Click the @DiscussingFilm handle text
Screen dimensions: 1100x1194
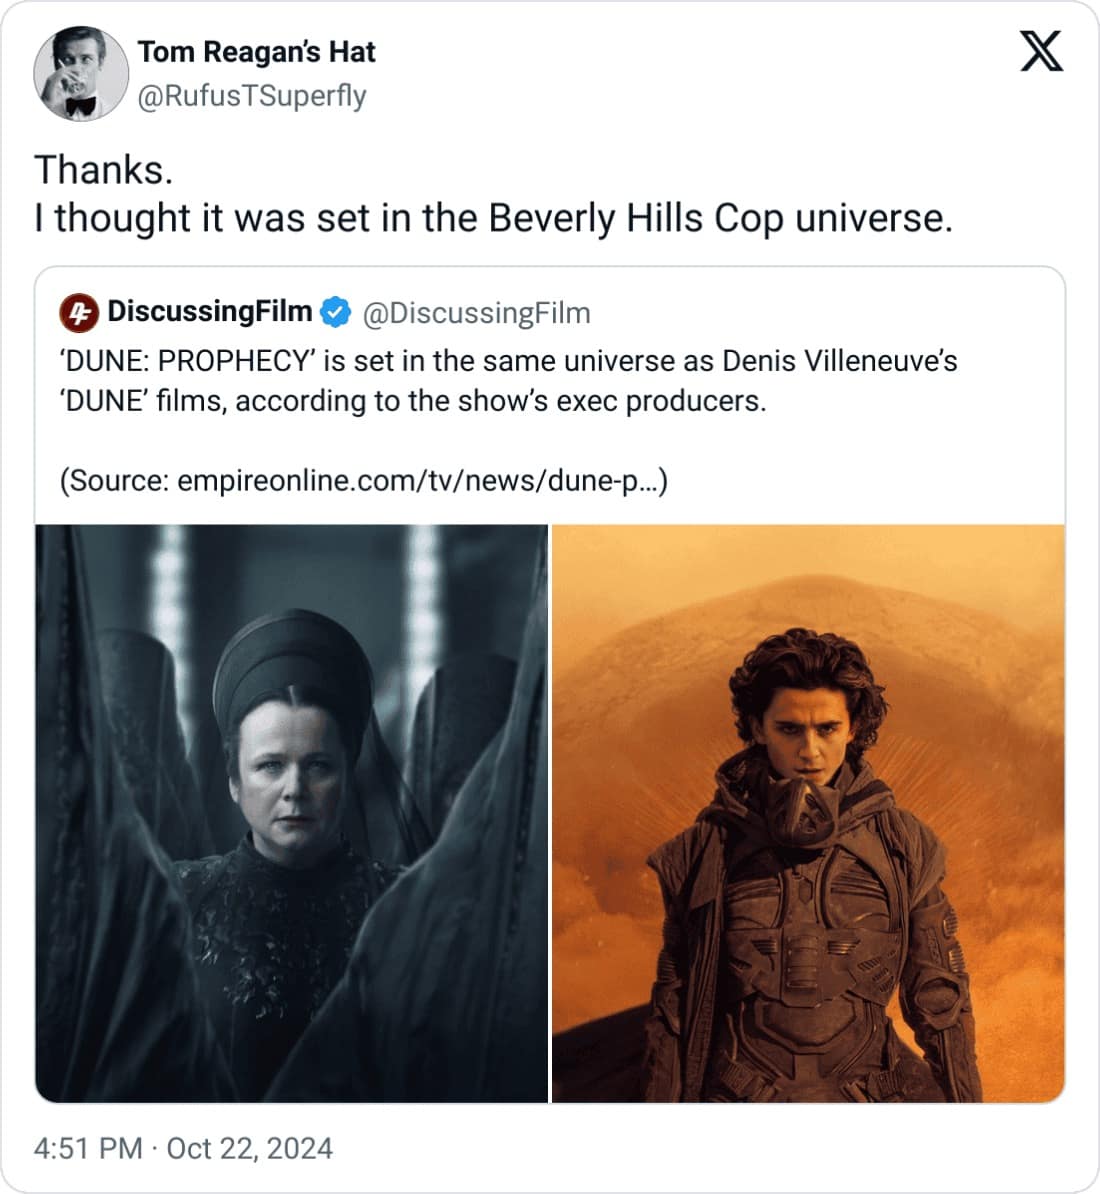(477, 311)
